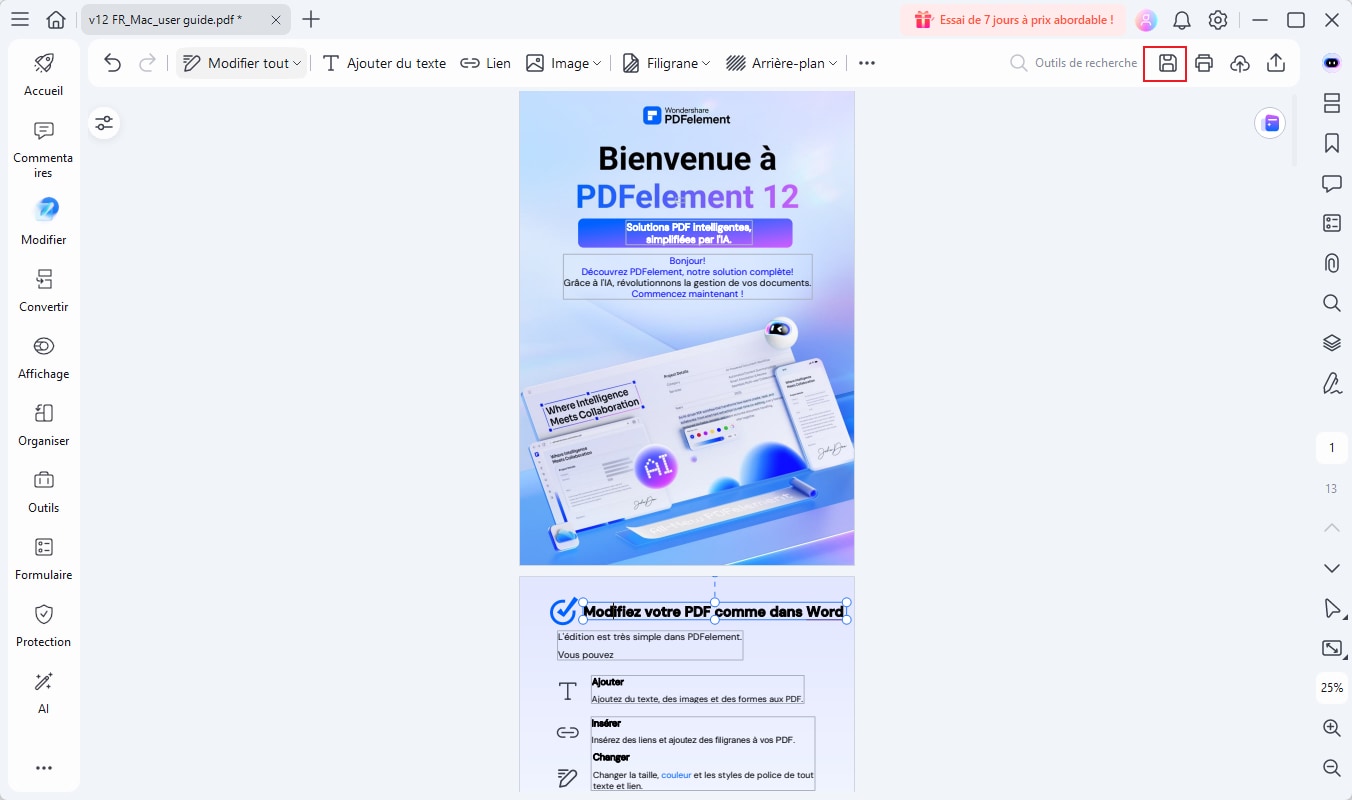1352x800 pixels.
Task: Click the floating purple AI note button
Action: tap(1270, 123)
